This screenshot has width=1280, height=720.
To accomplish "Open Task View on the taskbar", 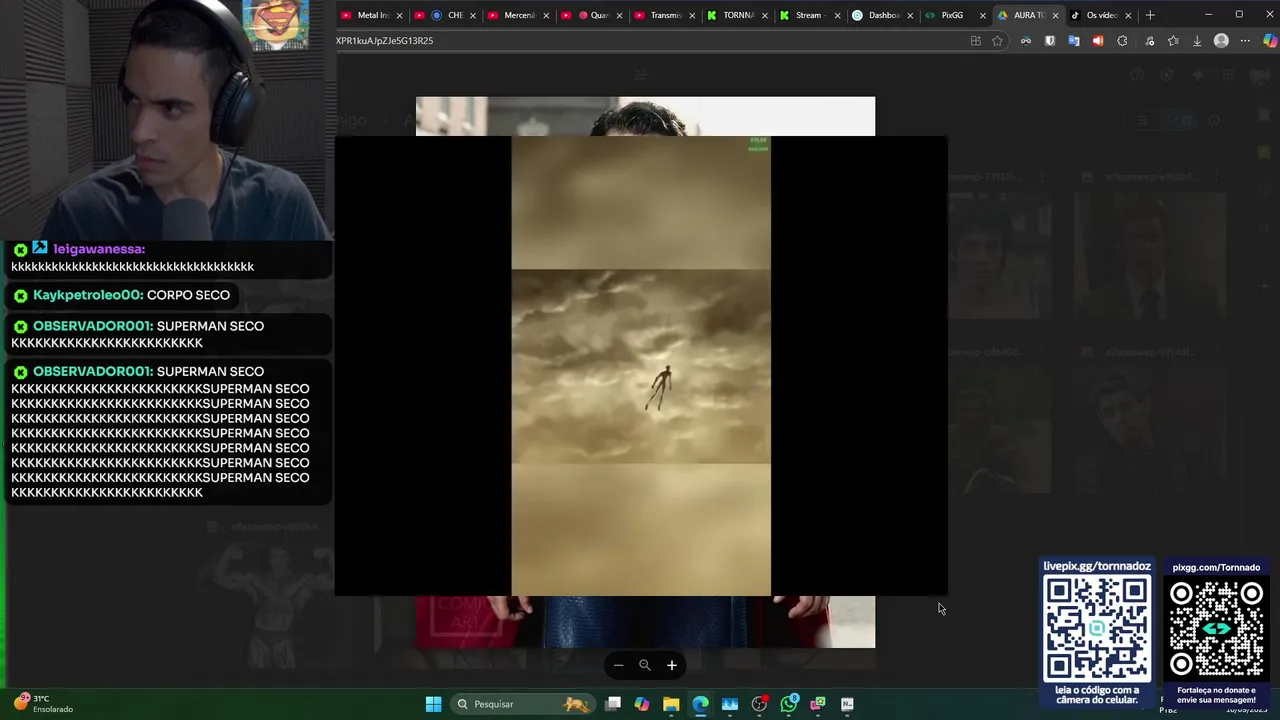I will (x=613, y=704).
